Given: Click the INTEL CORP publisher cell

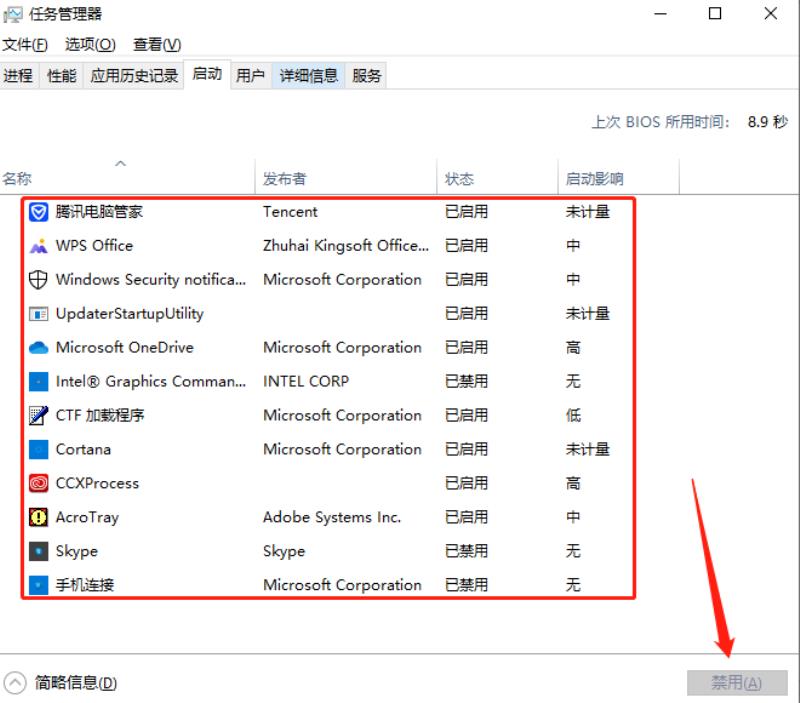Looking at the screenshot, I should 306,382.
